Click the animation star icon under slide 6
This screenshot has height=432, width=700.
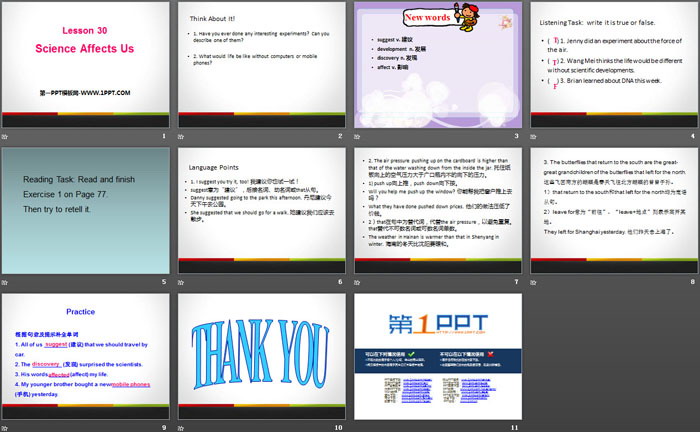pos(181,282)
